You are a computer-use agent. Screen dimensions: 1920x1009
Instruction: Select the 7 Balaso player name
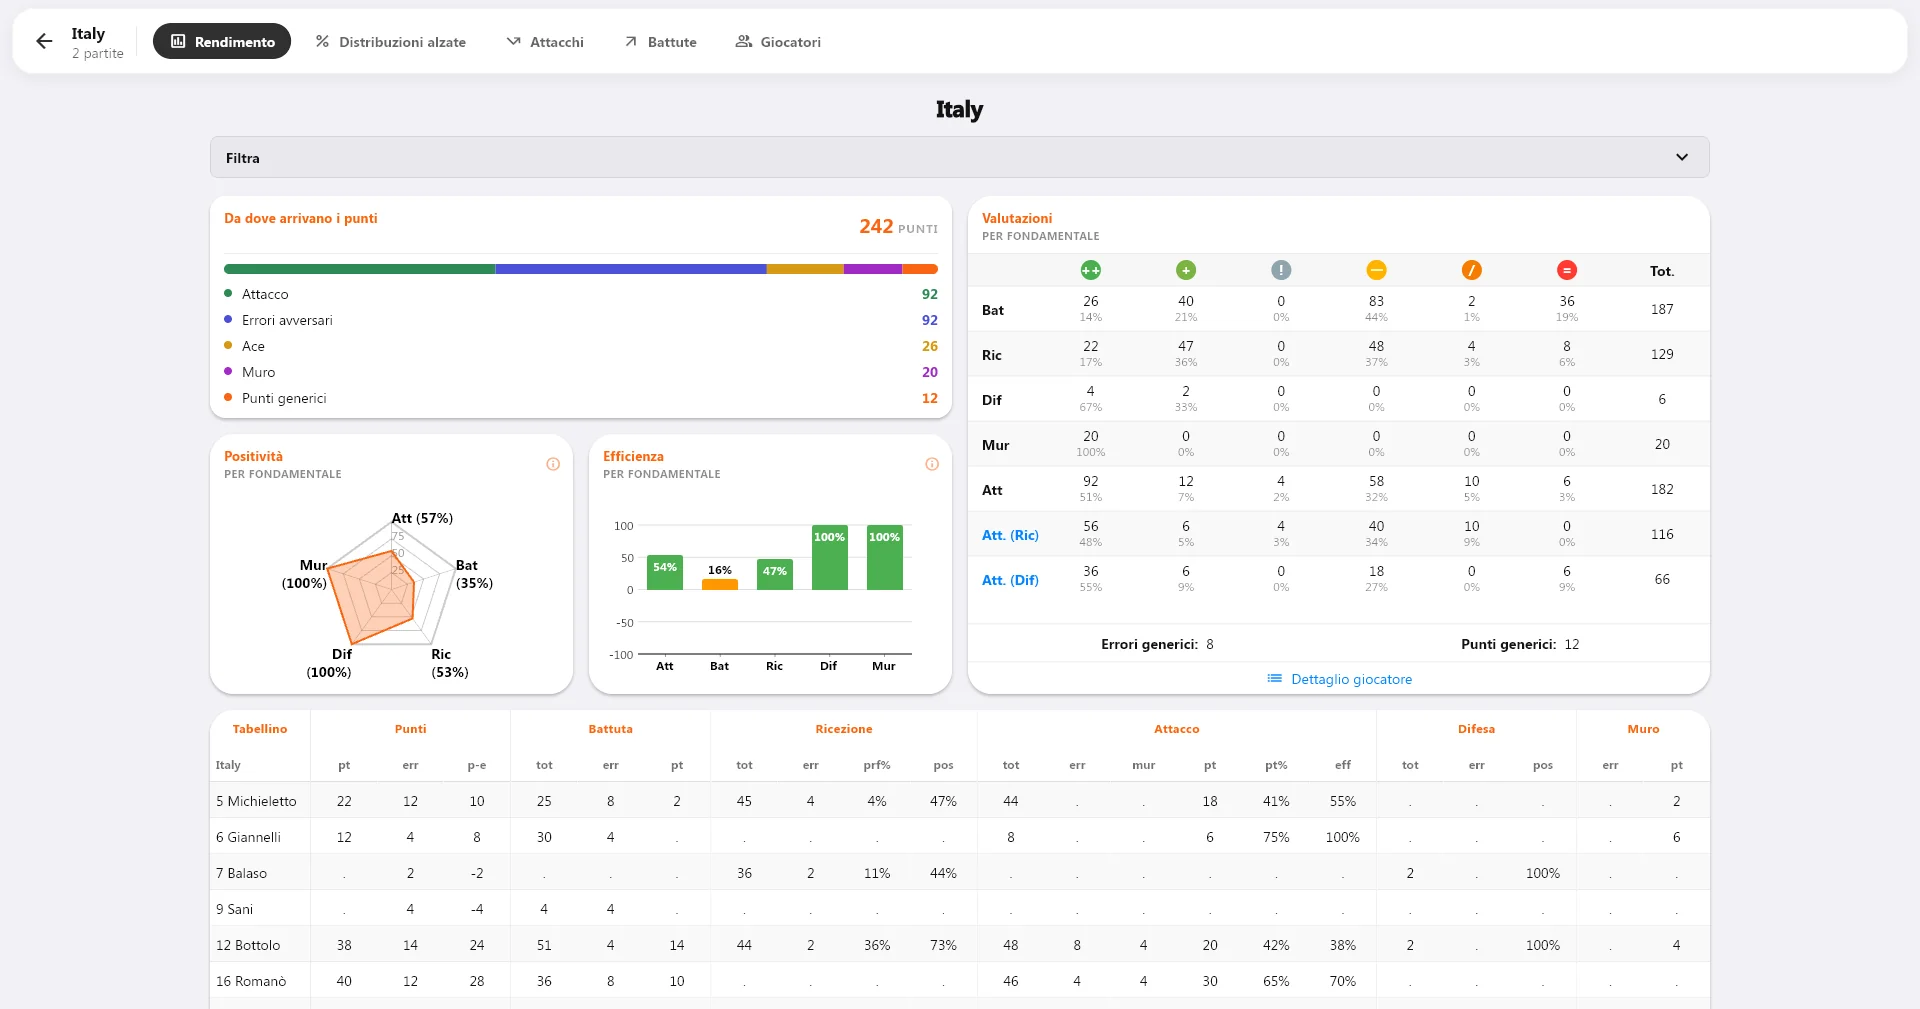pos(241,873)
